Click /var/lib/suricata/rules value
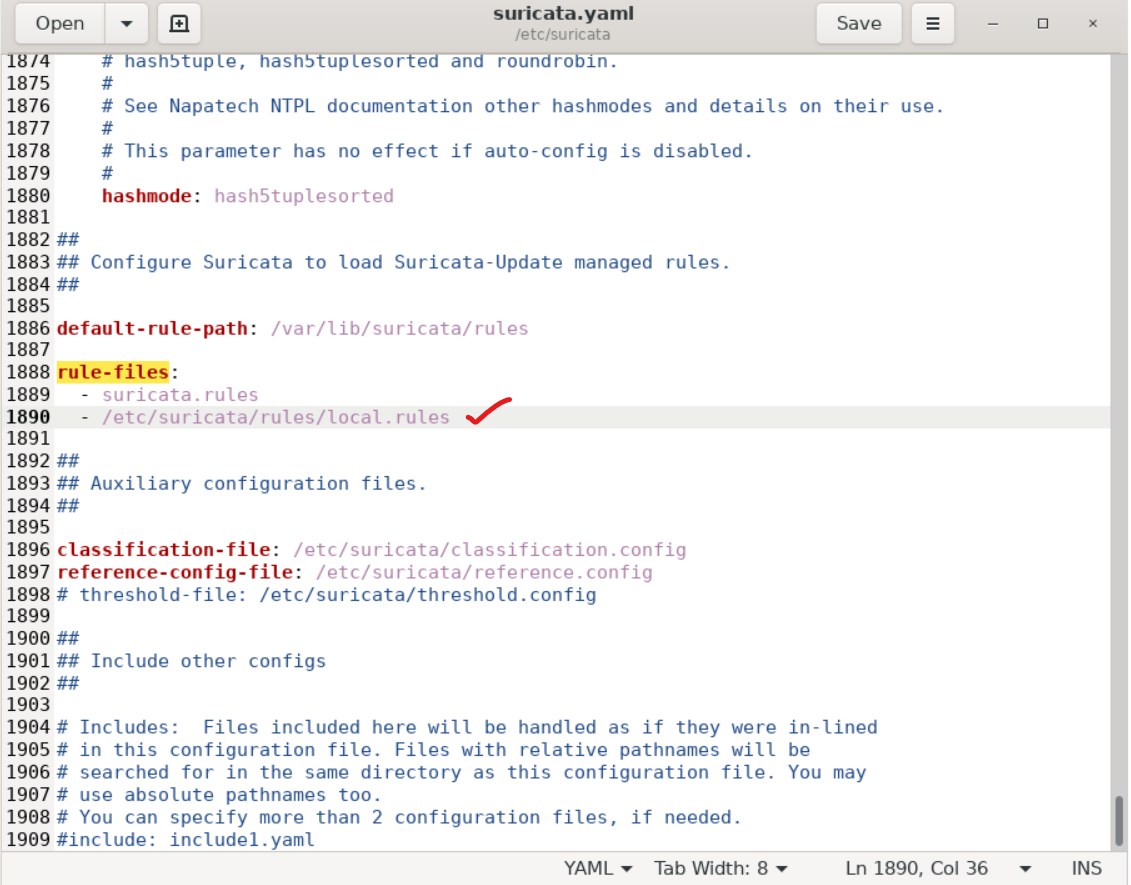This screenshot has height=885, width=1131. click(400, 328)
